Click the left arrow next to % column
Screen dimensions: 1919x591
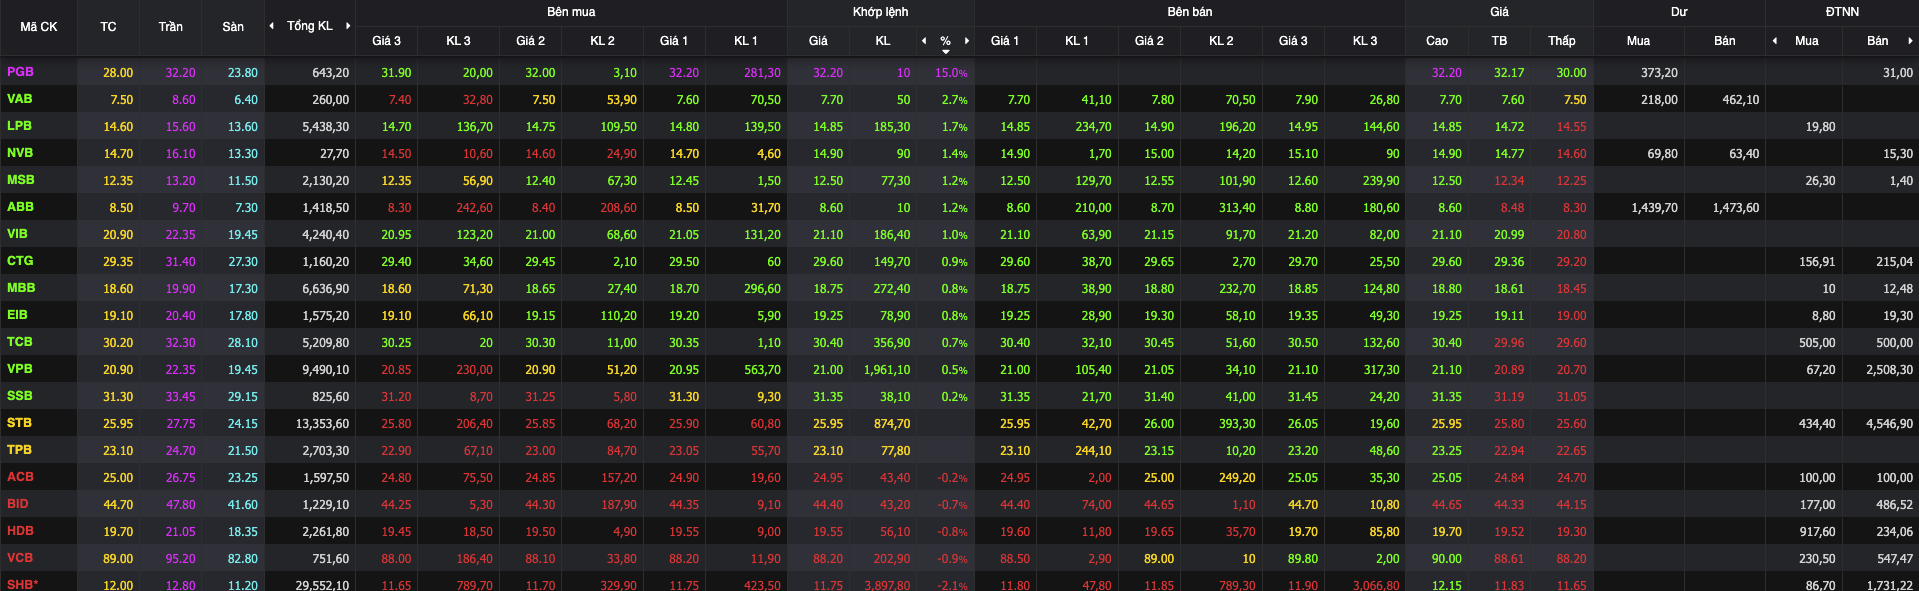(924, 41)
